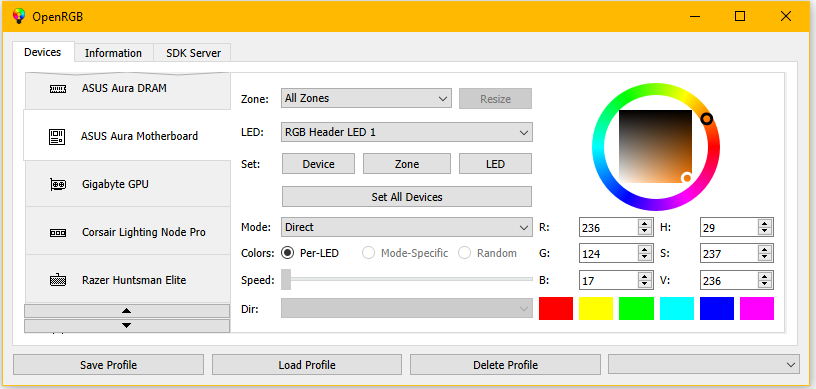The width and height of the screenshot is (816, 389).
Task: Click the Save Profile button
Action: pyautogui.click(x=108, y=365)
